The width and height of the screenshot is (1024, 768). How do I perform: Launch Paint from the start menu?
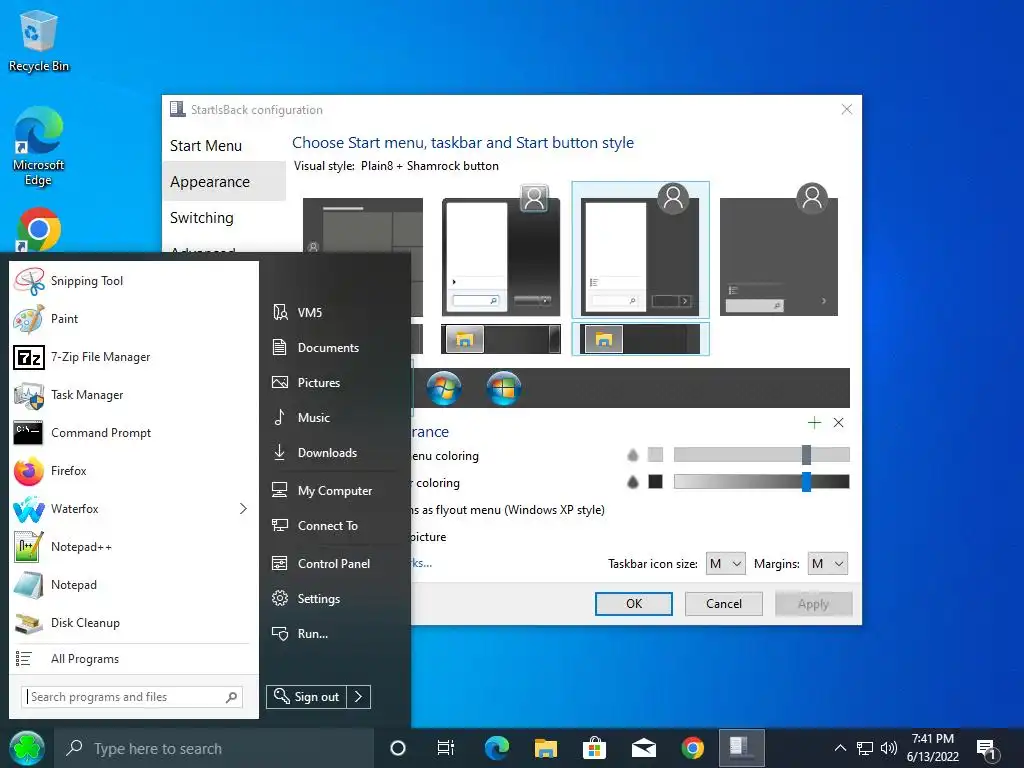coord(133,319)
